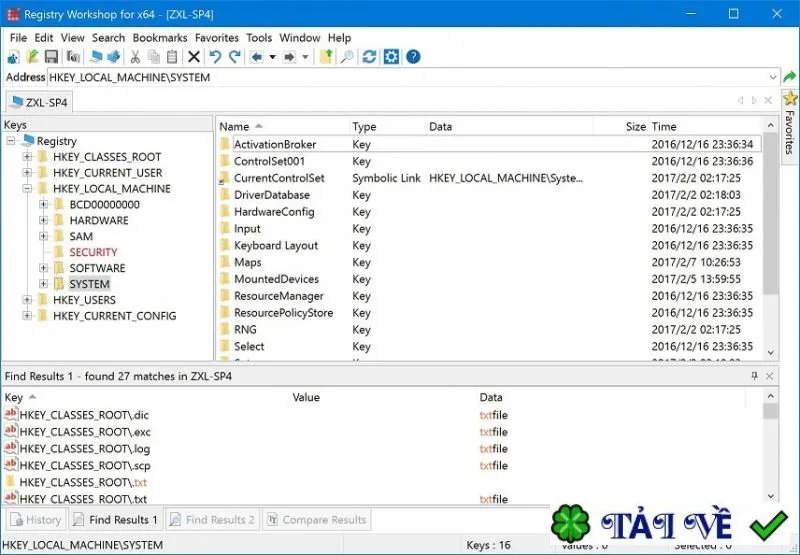Screen dimensions: 800x555
Task: Click the open file toolbar icon
Action: 33,57
